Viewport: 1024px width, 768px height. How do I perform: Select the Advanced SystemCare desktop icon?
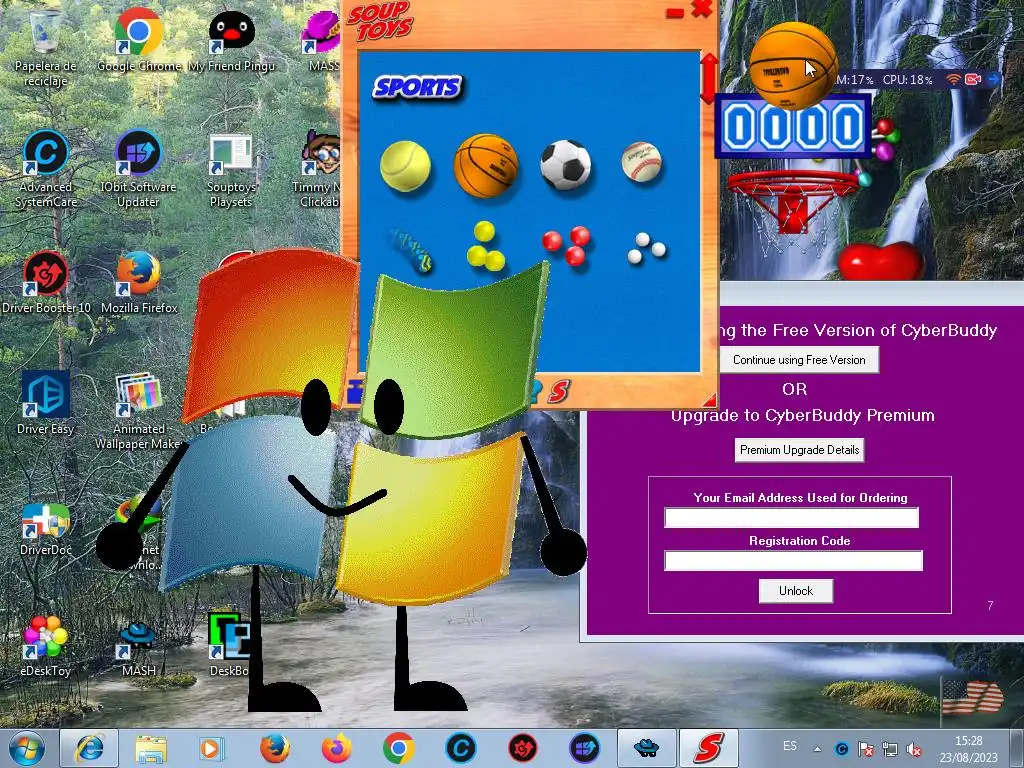point(46,168)
